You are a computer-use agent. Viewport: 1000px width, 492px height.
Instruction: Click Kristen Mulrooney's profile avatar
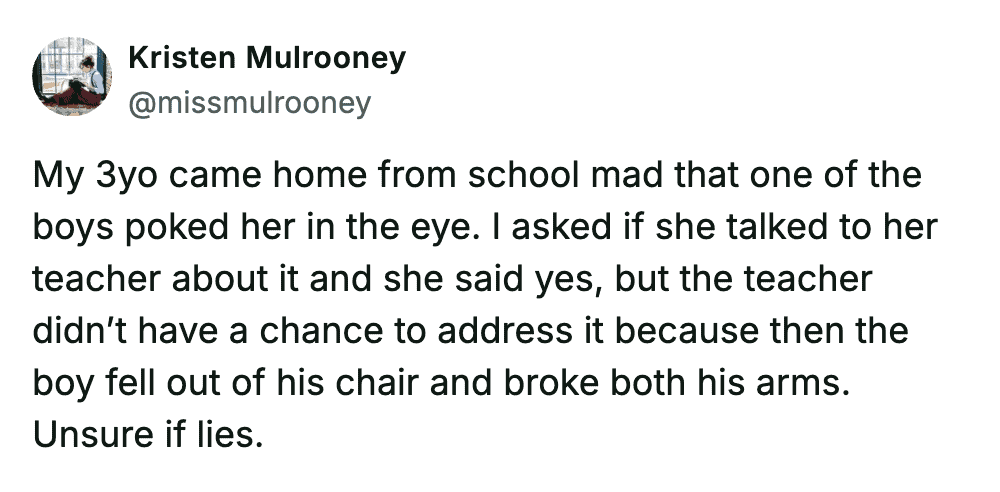(71, 76)
